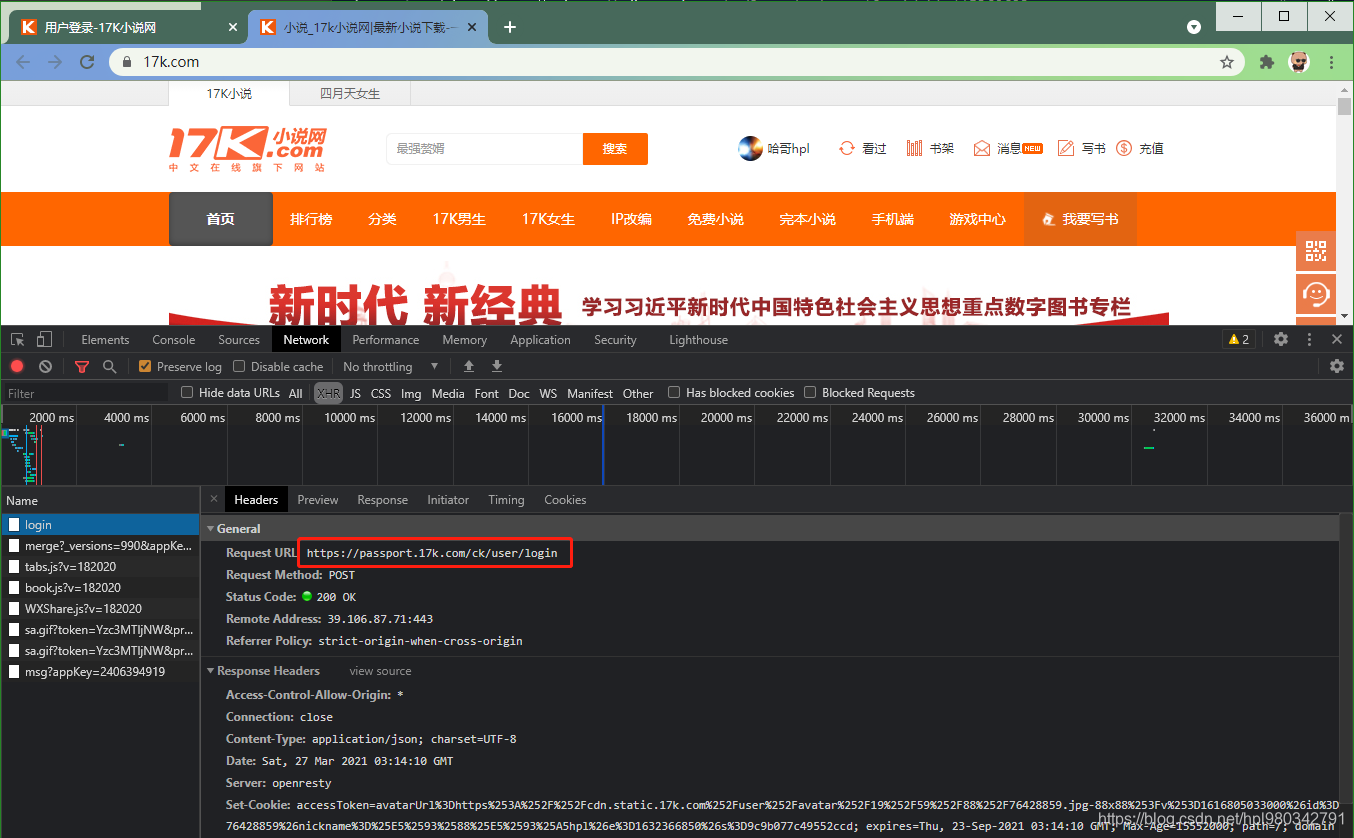This screenshot has height=838, width=1354.
Task: Clear the network log
Action: click(x=45, y=367)
